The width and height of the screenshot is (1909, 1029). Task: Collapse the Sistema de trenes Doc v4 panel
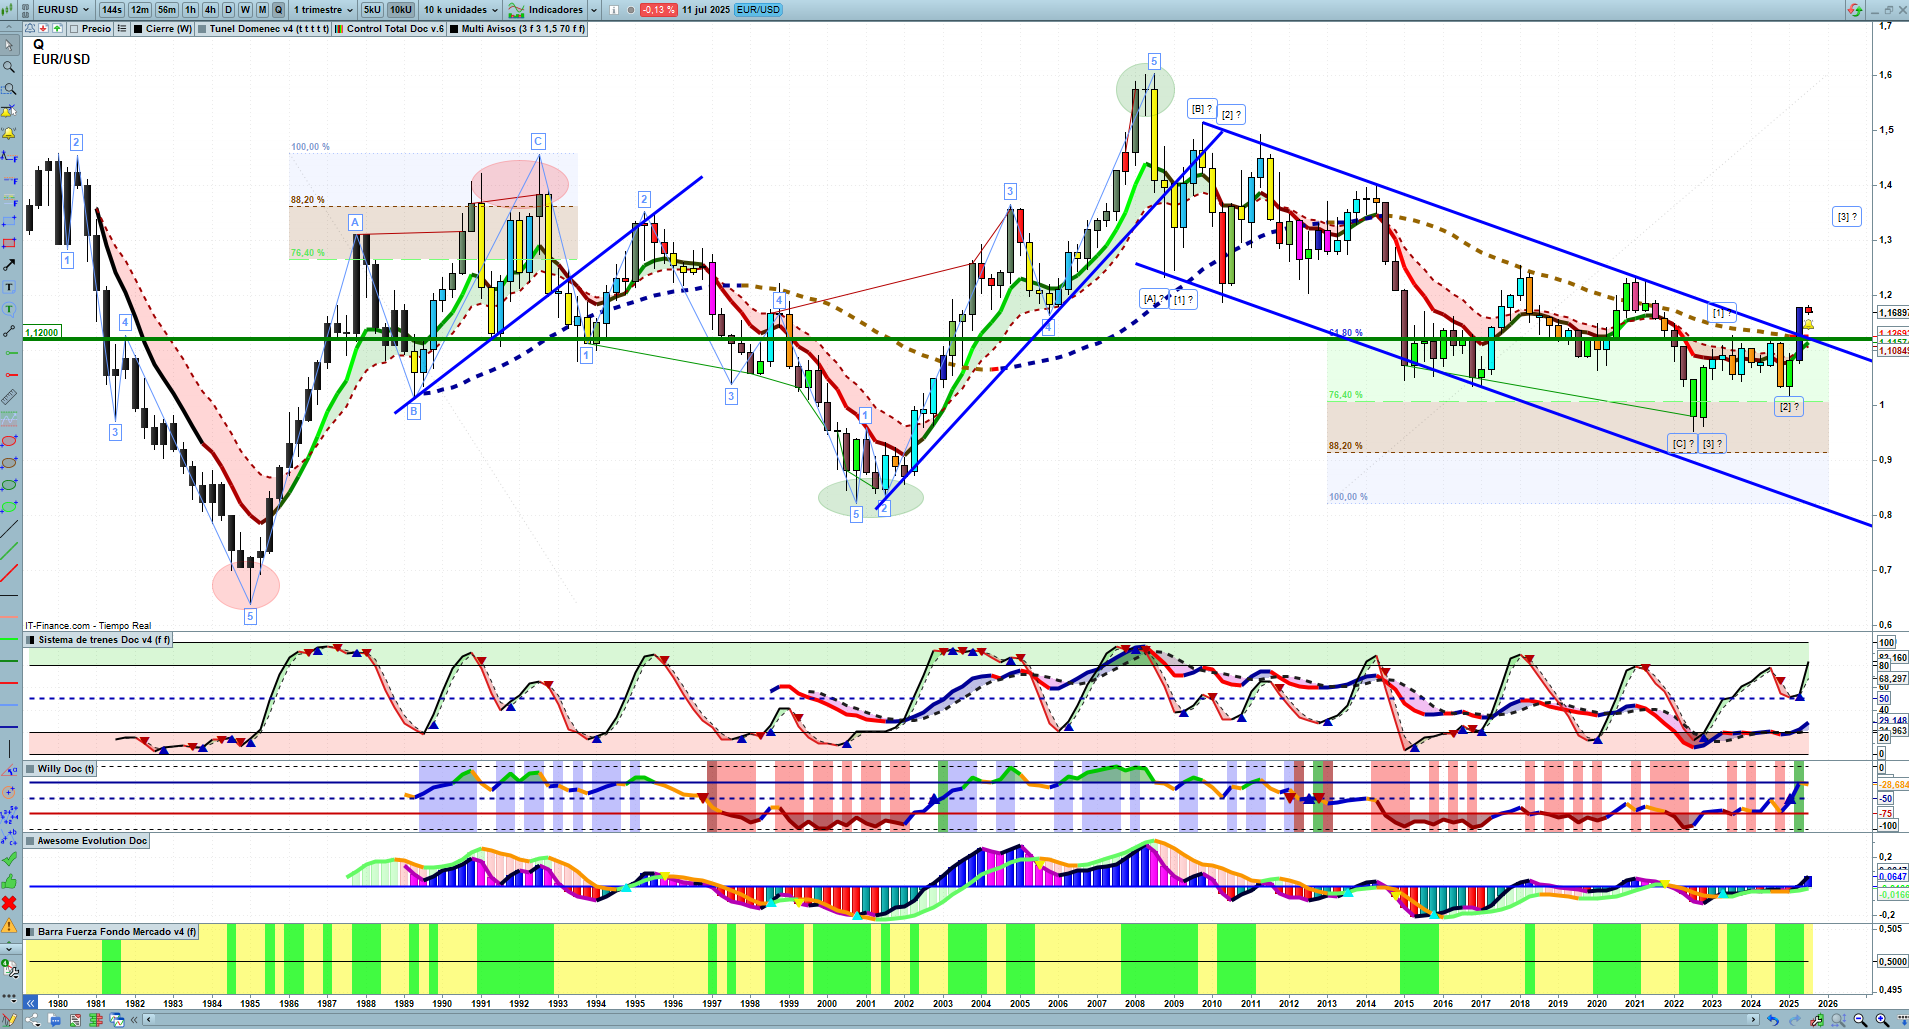(x=30, y=640)
